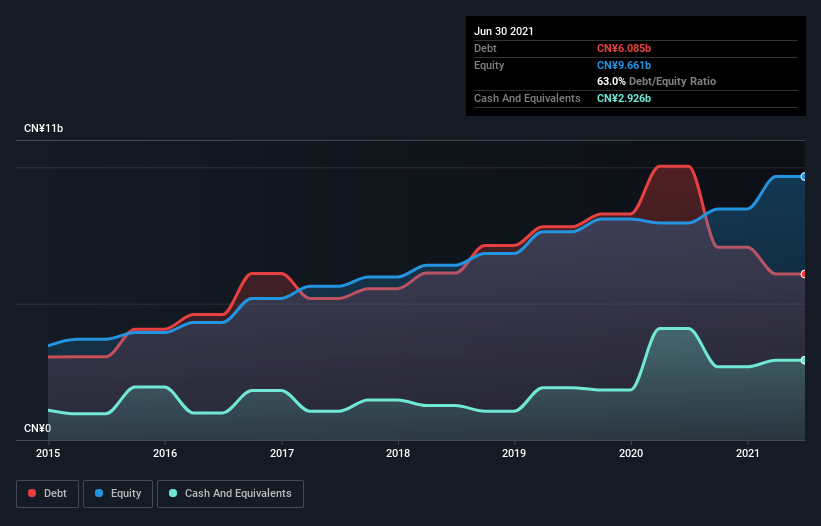Click the Debt label in tooltip

click(x=485, y=48)
